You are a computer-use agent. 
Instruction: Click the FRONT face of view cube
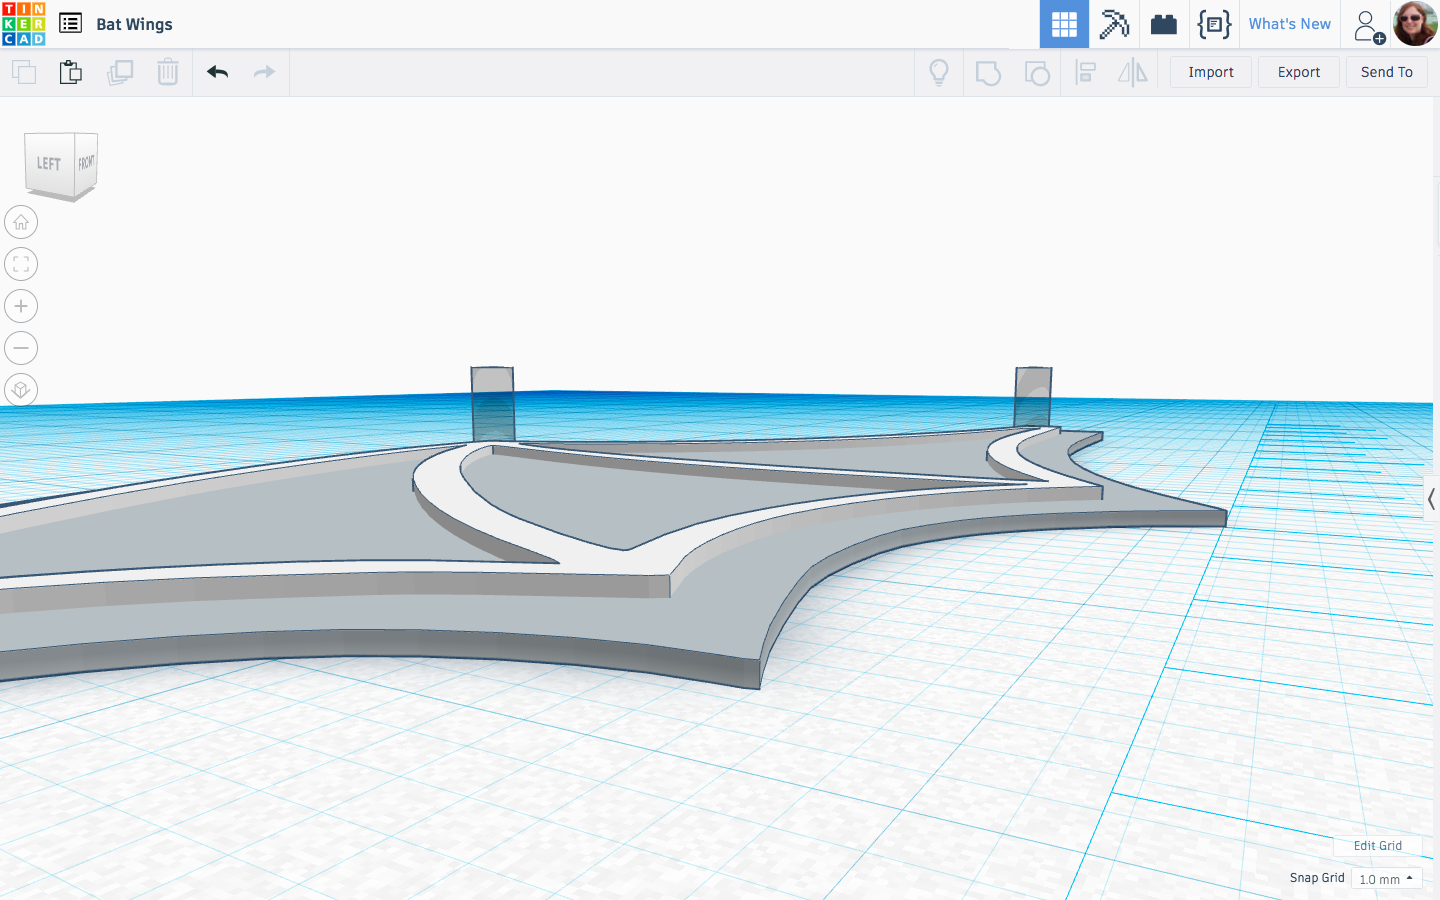tap(87, 162)
